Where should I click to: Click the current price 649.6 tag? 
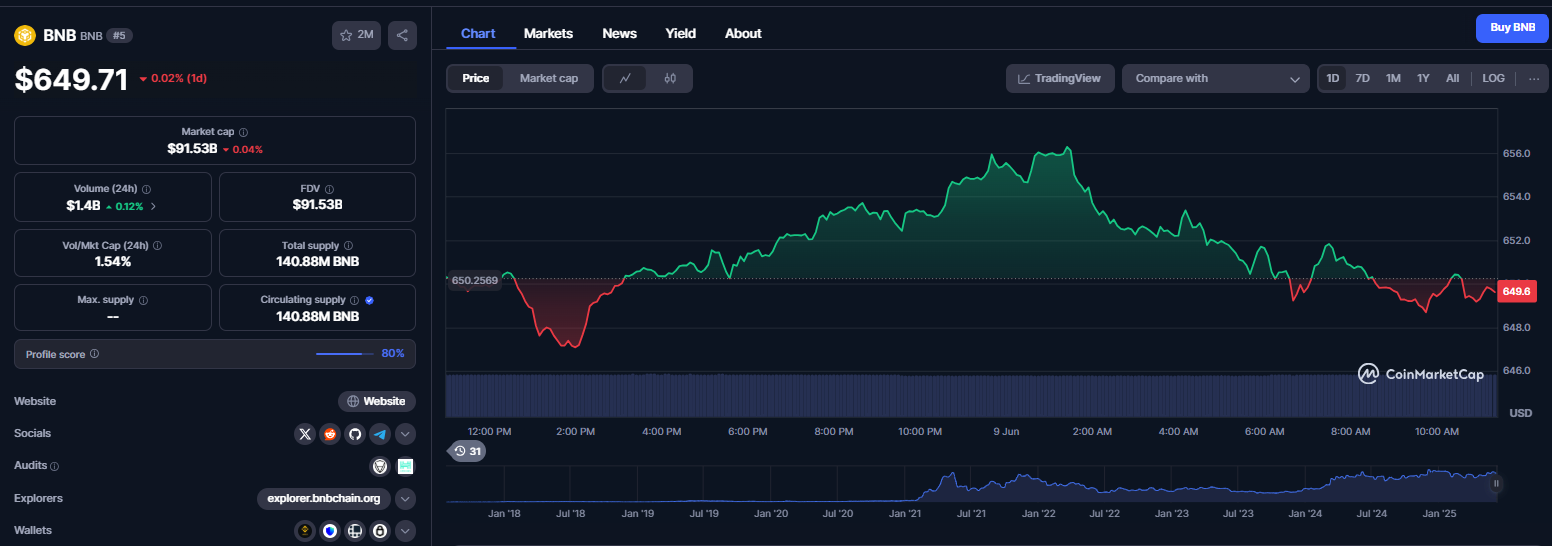tap(1516, 291)
